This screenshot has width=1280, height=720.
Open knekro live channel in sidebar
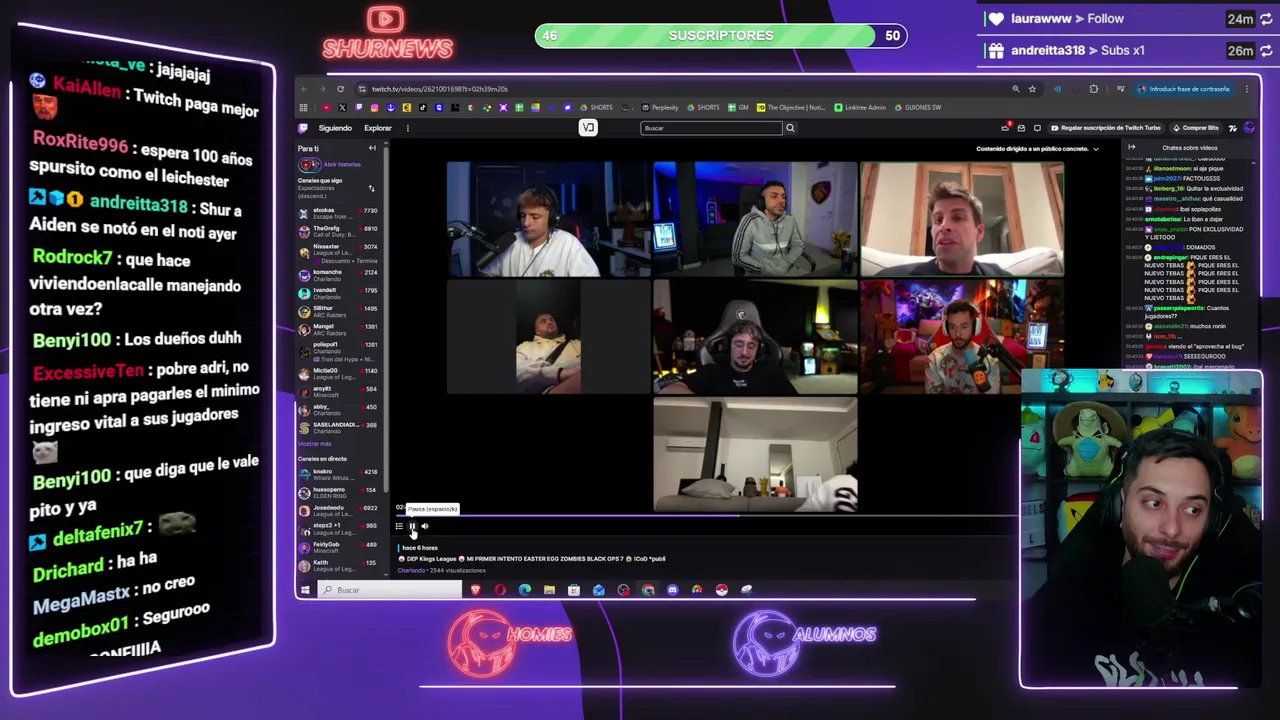click(337, 473)
